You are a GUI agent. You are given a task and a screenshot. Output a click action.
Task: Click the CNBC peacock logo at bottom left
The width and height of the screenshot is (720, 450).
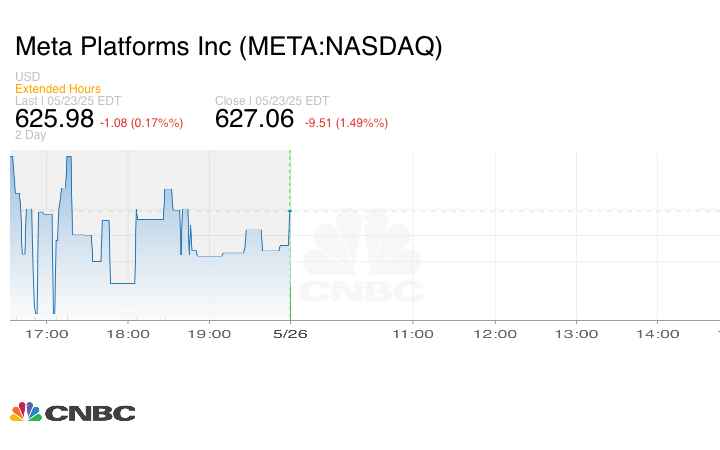point(26,412)
